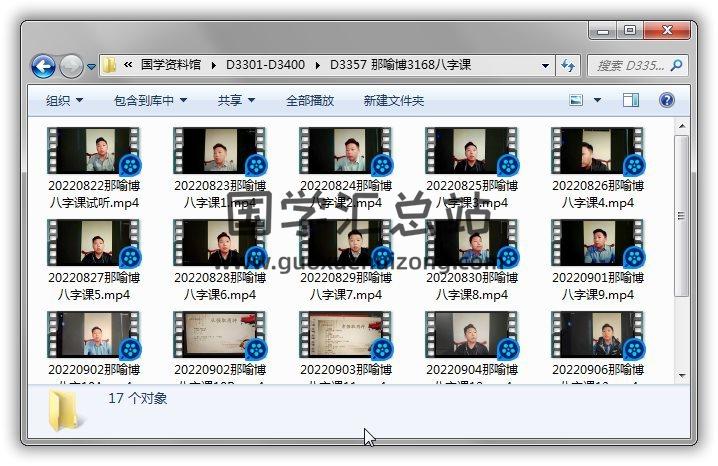Select D3357 那喻博3168八字课 breadcrumb
Screen dimensions: 718x466
pyautogui.click(x=400, y=65)
